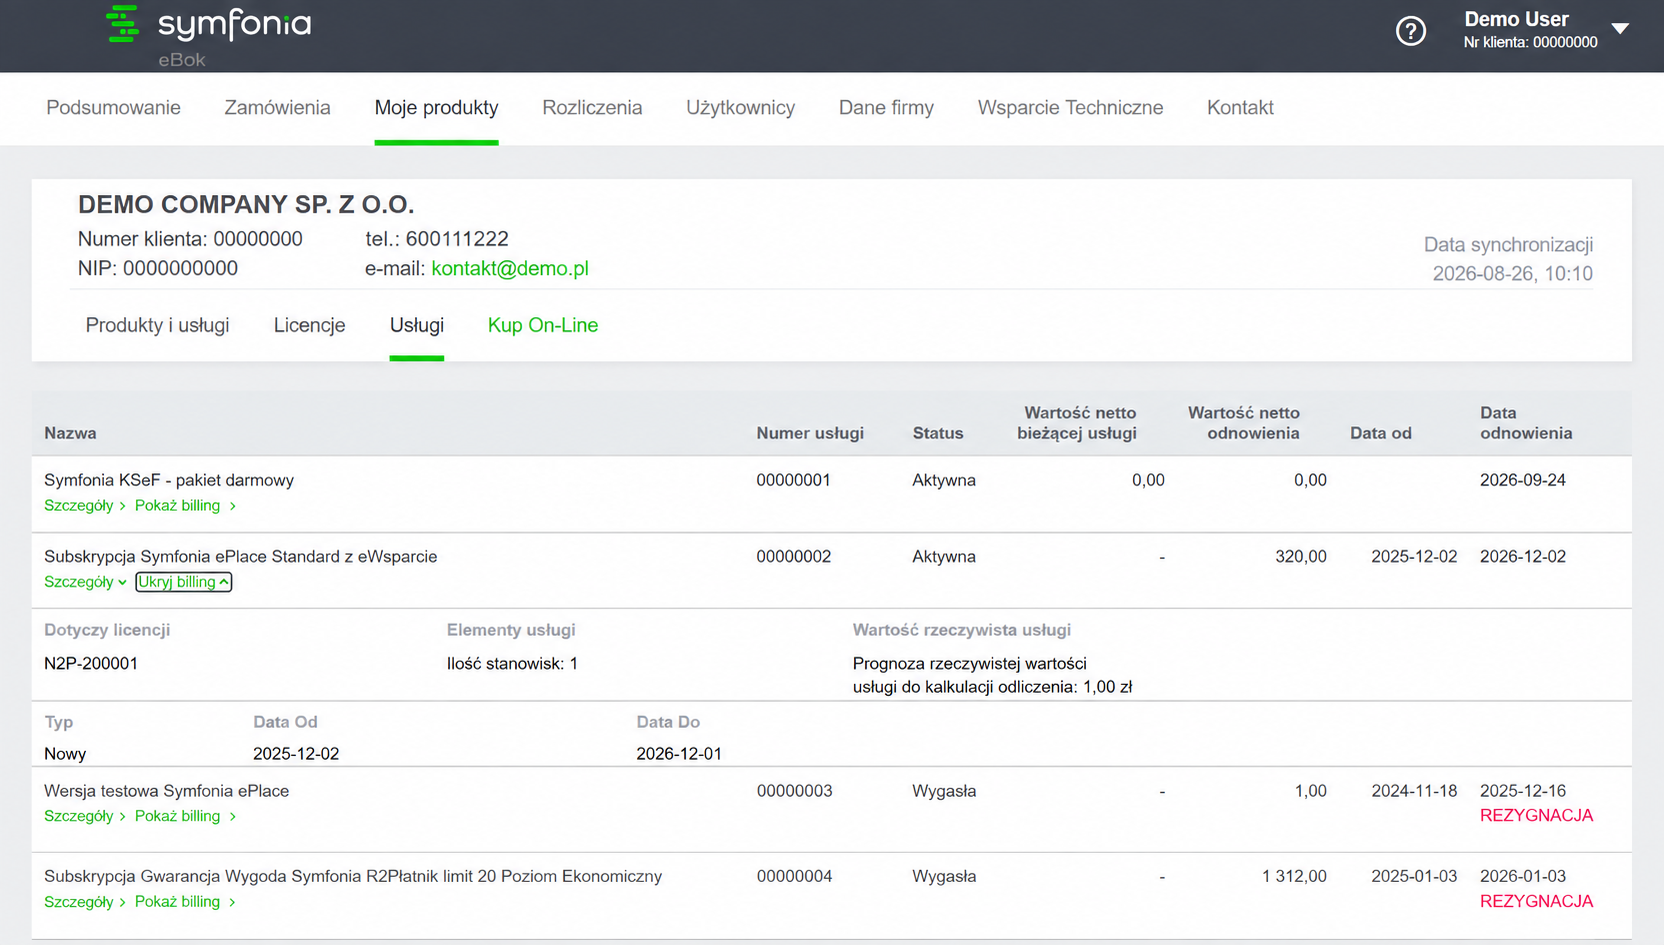The width and height of the screenshot is (1664, 945).
Task: Click the license number N2P-200001
Action: click(91, 664)
